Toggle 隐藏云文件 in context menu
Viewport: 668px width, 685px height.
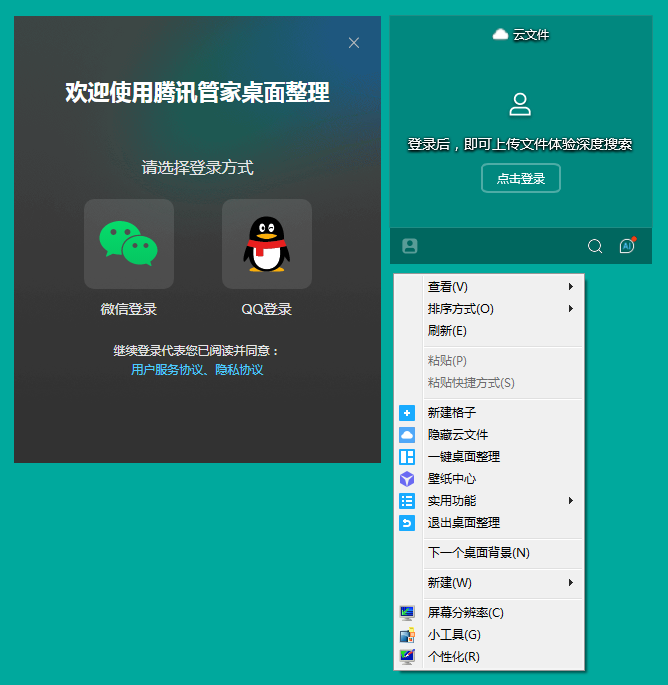pyautogui.click(x=458, y=435)
